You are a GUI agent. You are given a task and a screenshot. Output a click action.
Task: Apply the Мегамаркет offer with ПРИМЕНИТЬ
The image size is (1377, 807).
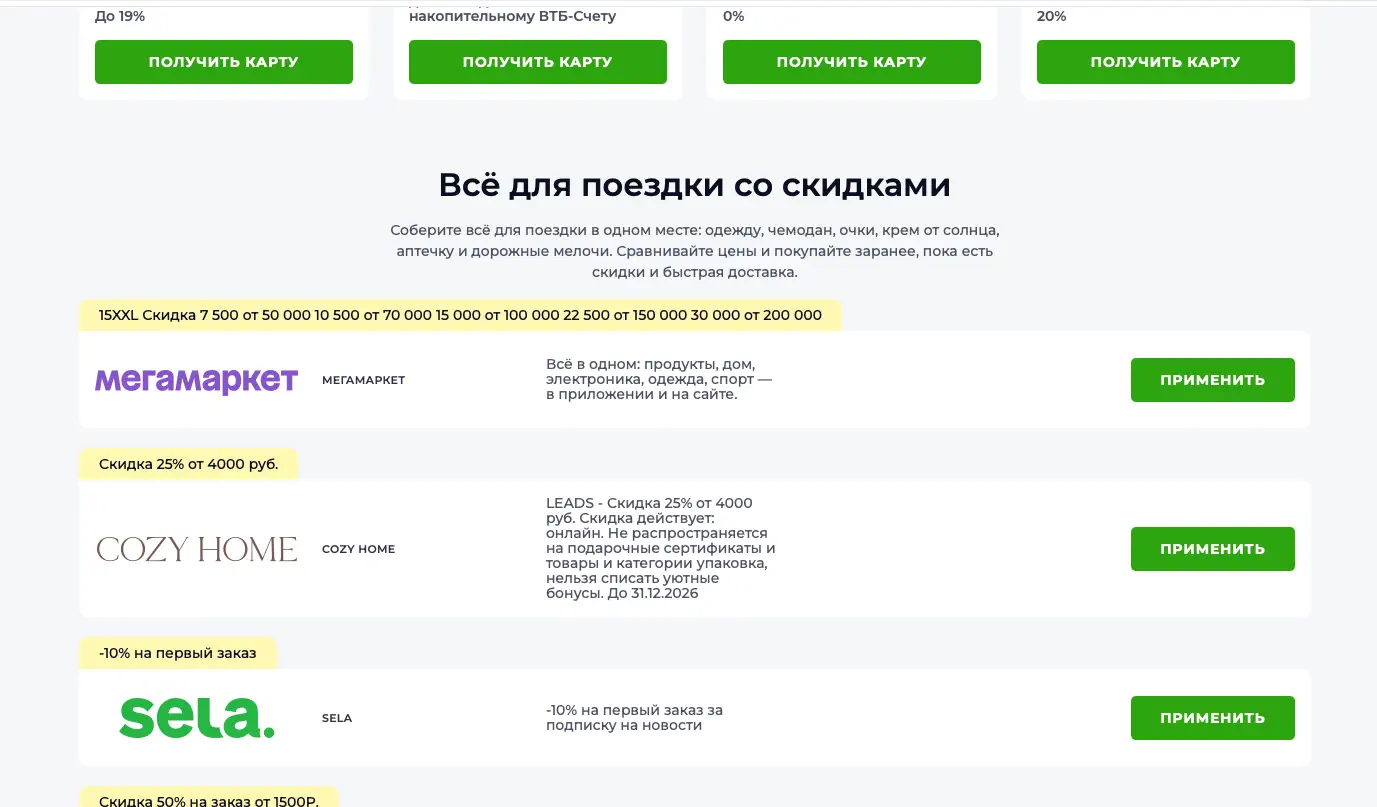1213,380
